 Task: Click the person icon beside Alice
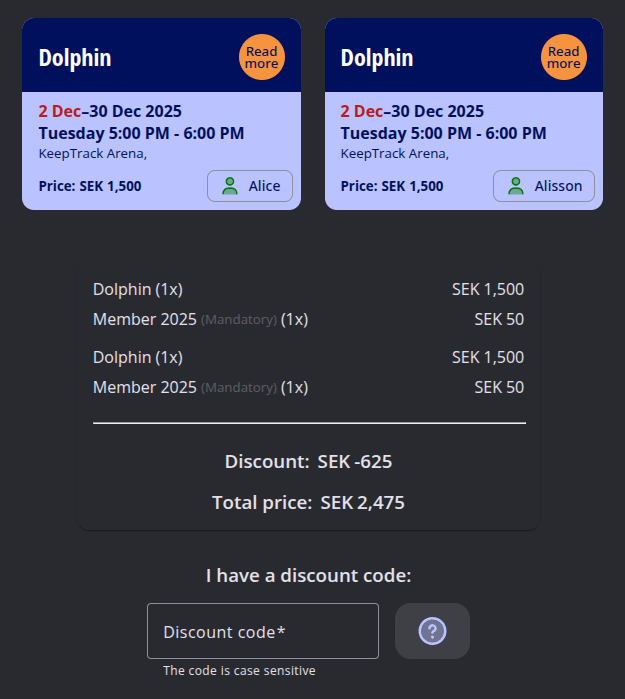pos(230,186)
